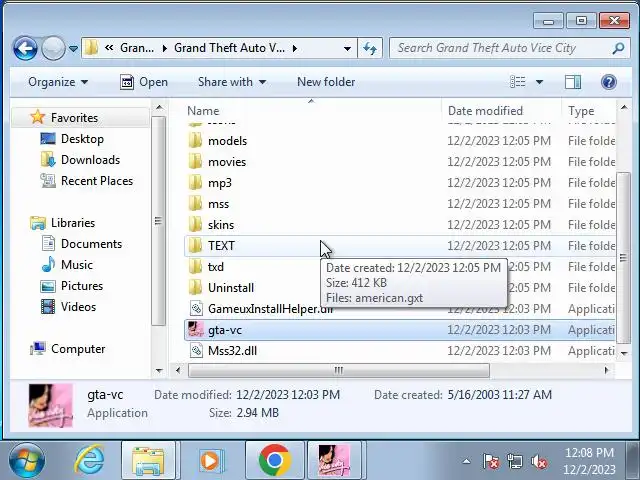Select the Mss32.dll file

[x=400, y=351]
